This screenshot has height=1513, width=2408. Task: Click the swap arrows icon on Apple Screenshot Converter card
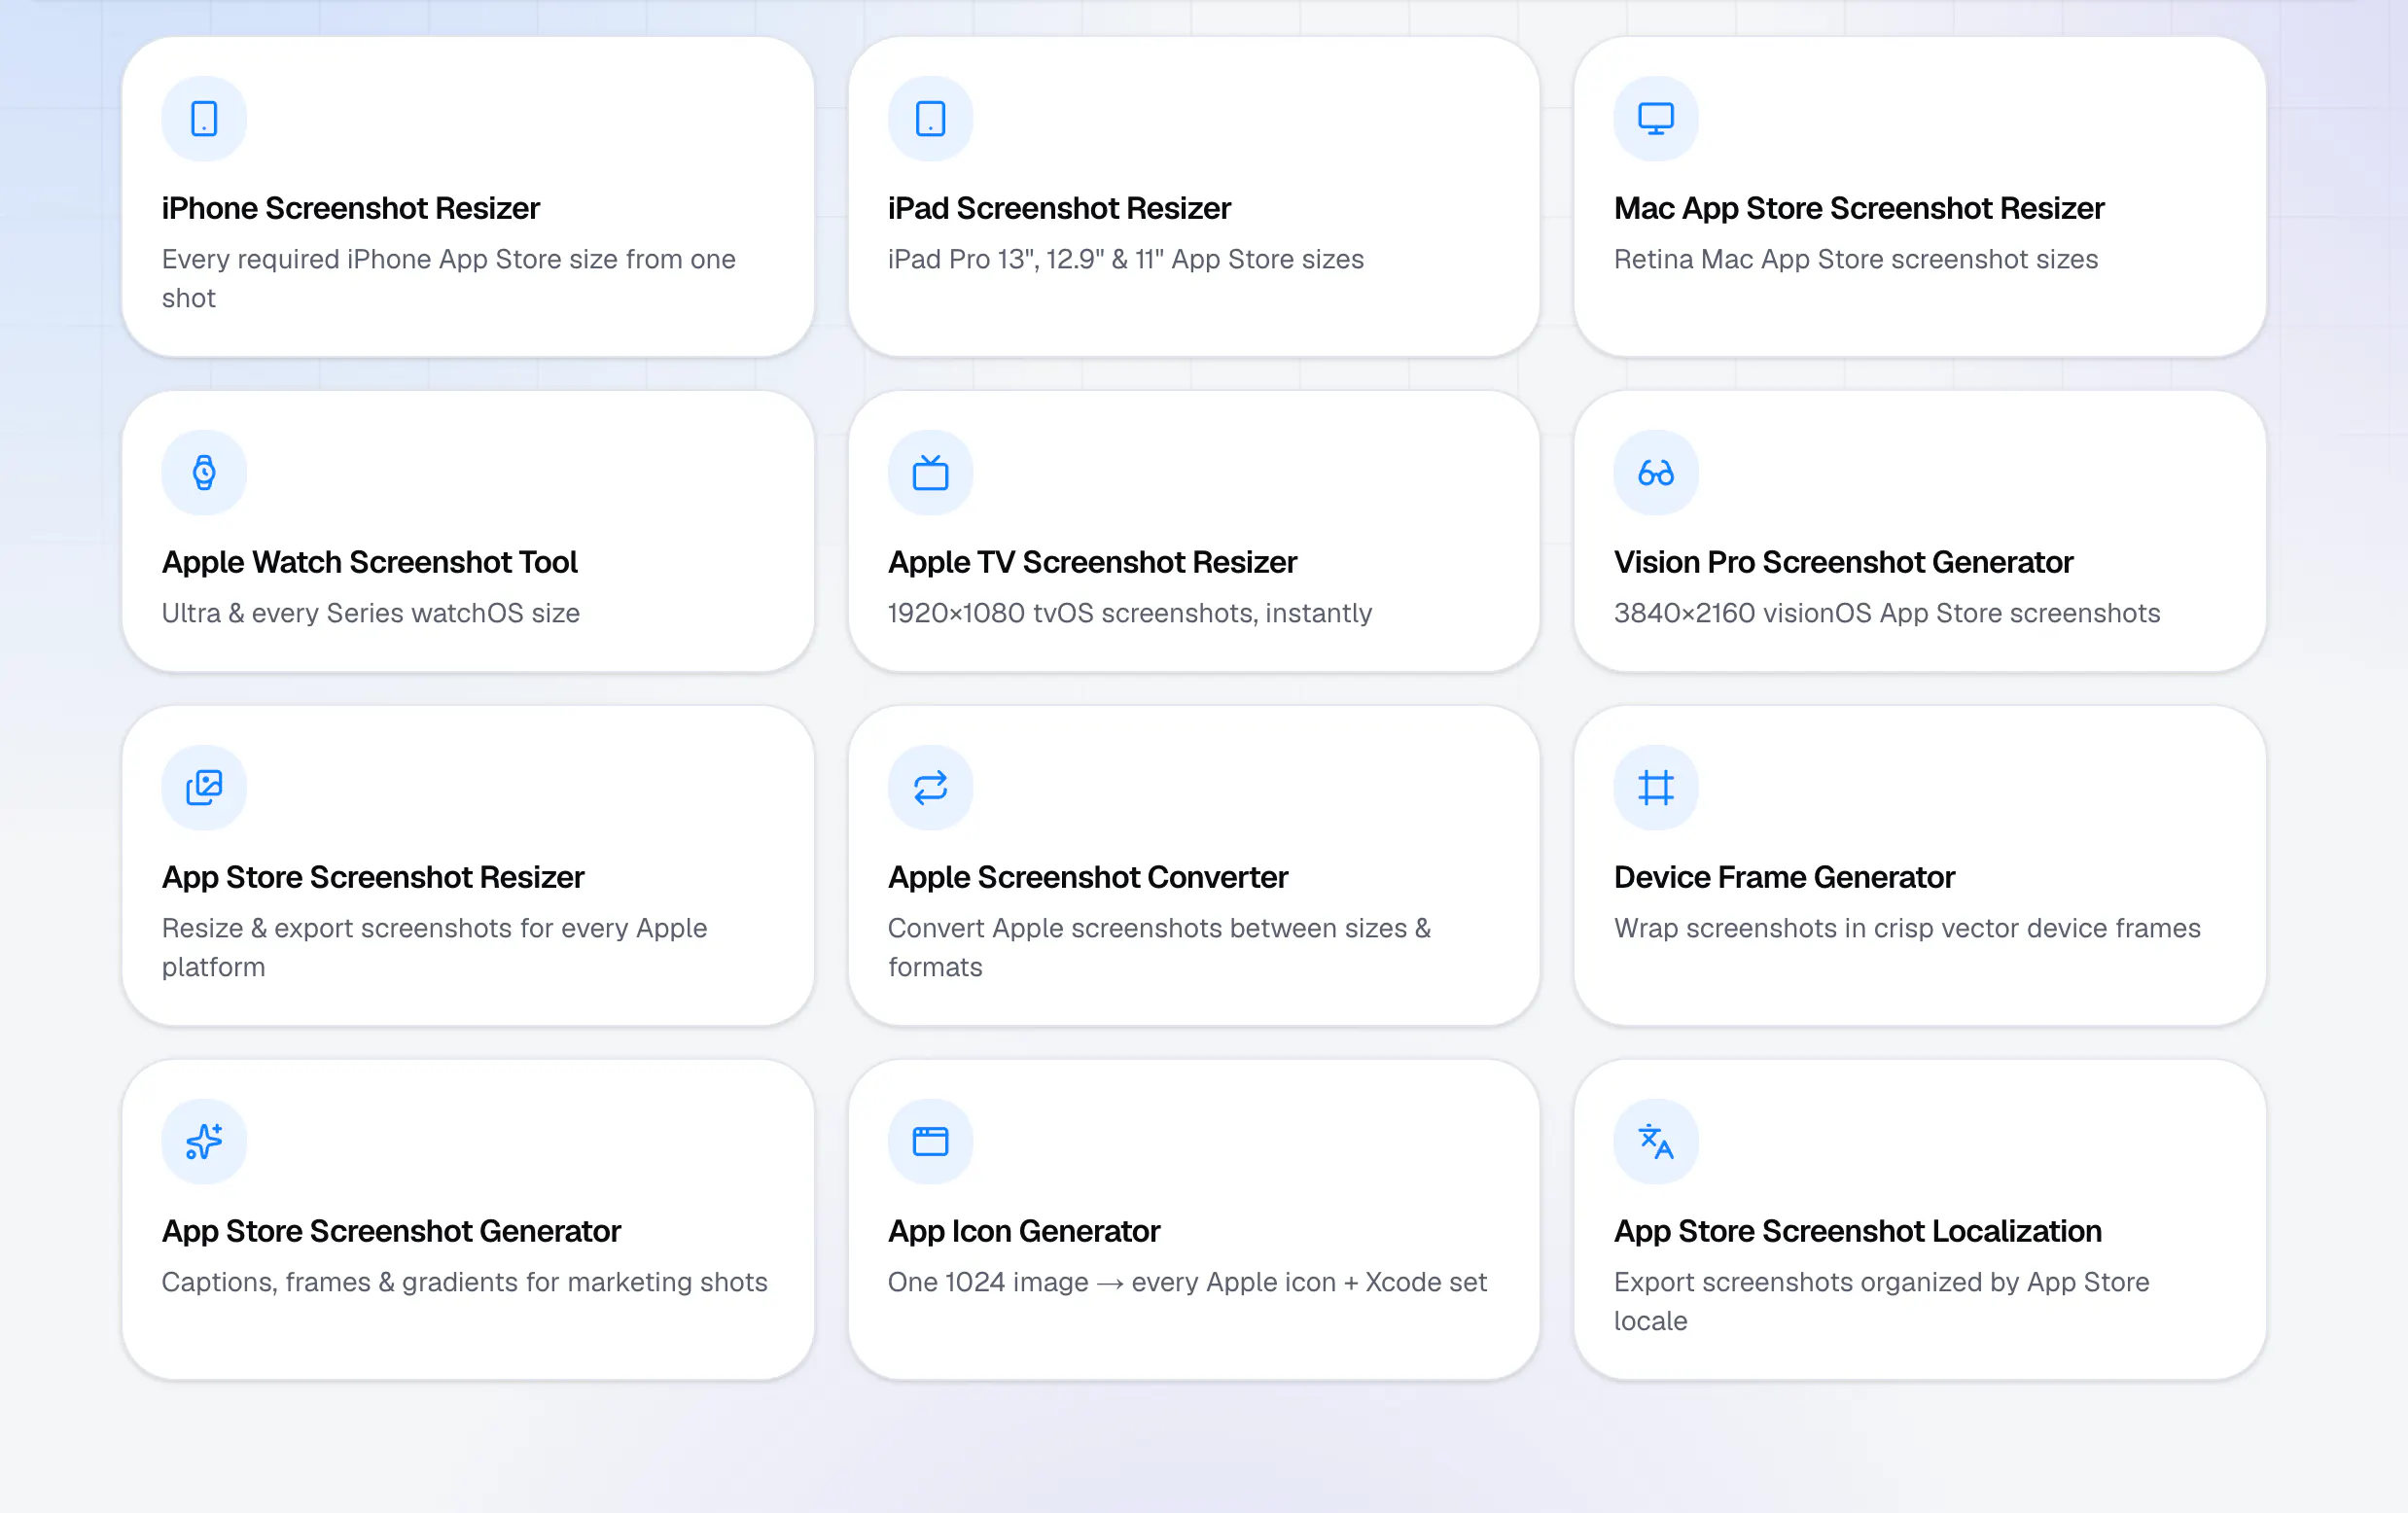[x=930, y=787]
